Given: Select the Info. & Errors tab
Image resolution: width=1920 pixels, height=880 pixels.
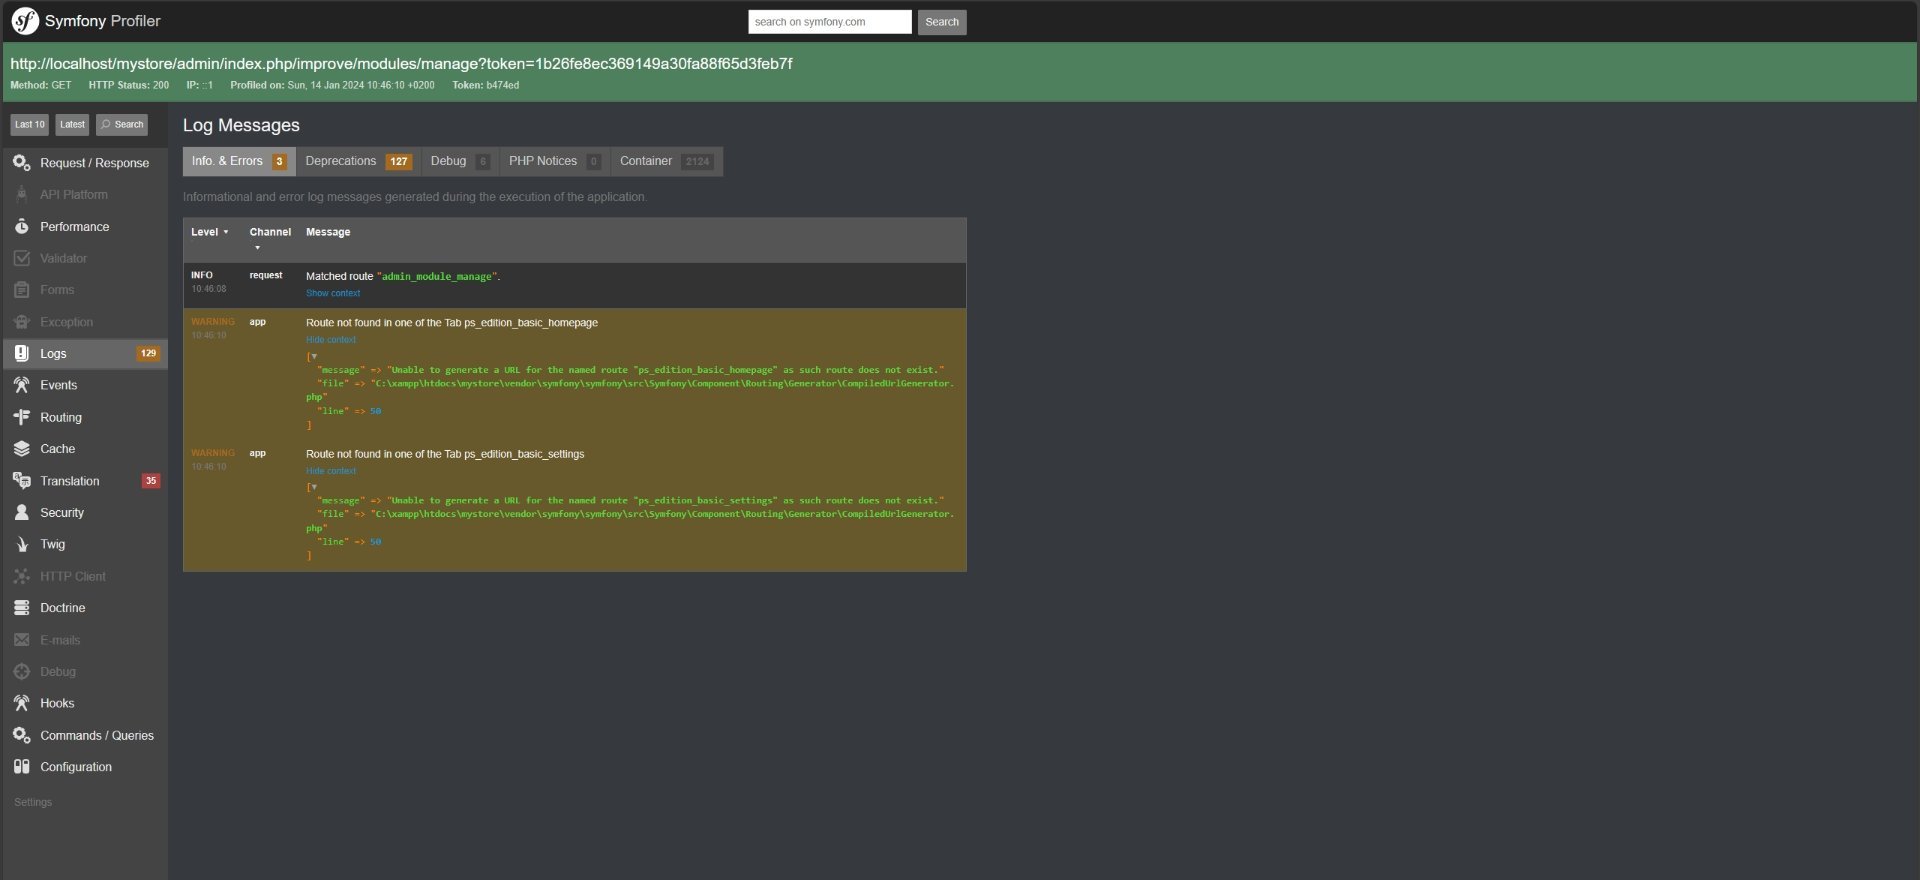Looking at the screenshot, I should coord(239,161).
